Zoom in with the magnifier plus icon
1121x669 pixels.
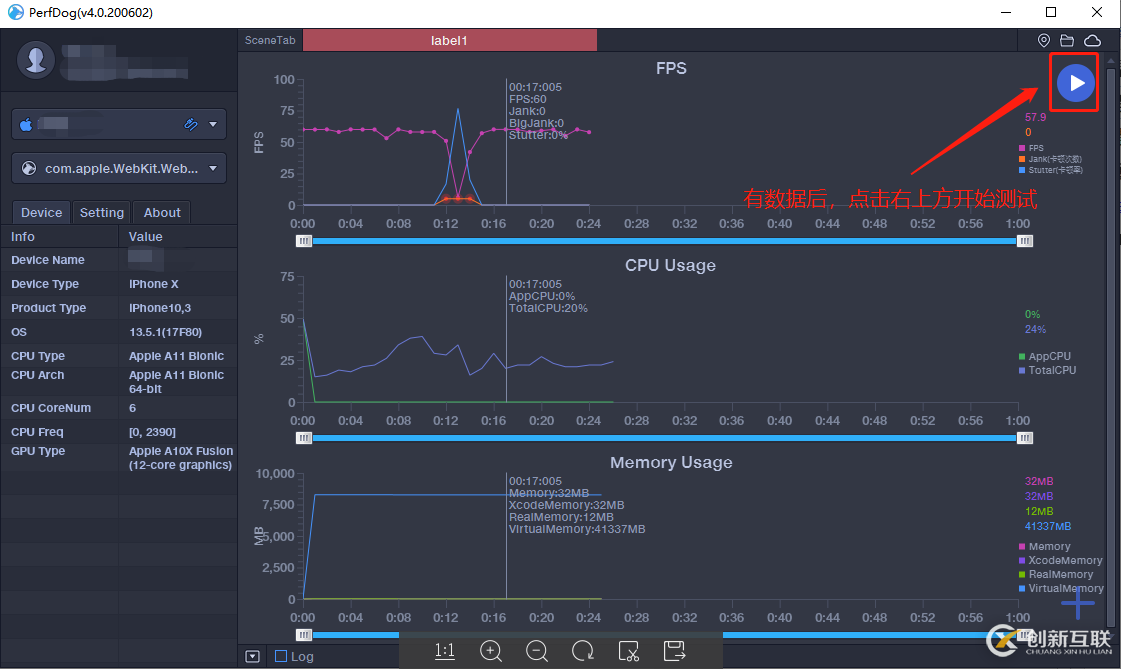pyautogui.click(x=490, y=650)
